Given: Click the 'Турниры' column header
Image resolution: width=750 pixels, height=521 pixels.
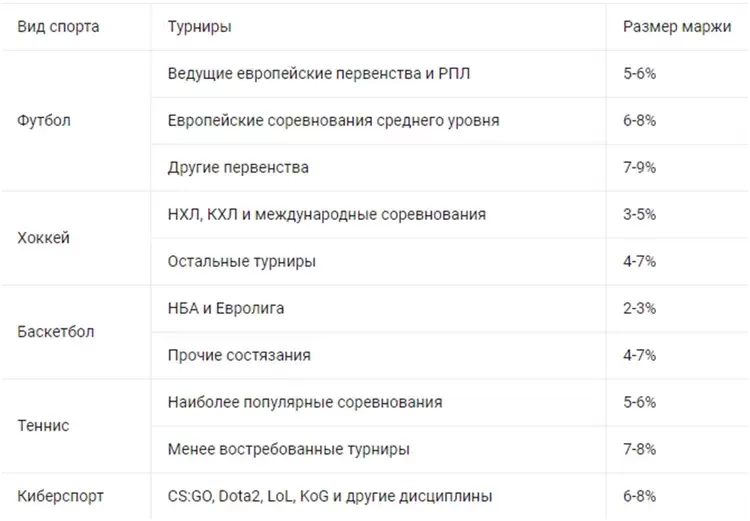Looking at the screenshot, I should coord(199,26).
